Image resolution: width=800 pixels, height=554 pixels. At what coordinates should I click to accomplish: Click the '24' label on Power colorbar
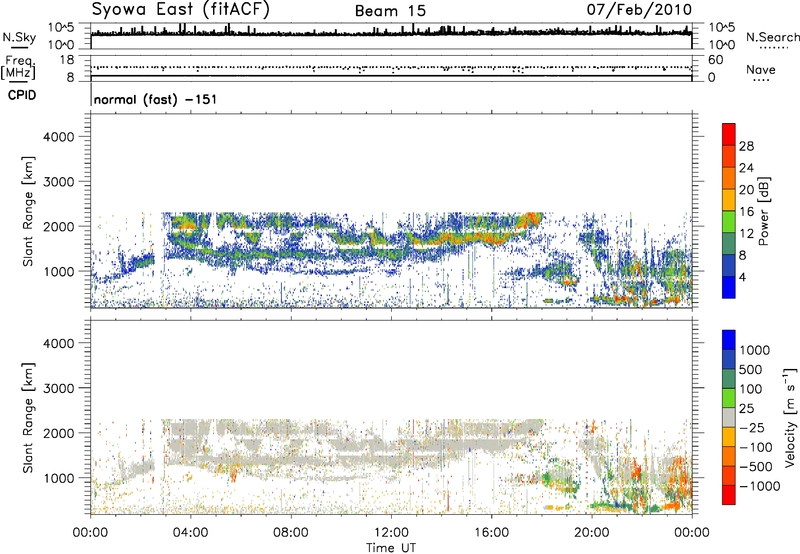pyautogui.click(x=746, y=168)
